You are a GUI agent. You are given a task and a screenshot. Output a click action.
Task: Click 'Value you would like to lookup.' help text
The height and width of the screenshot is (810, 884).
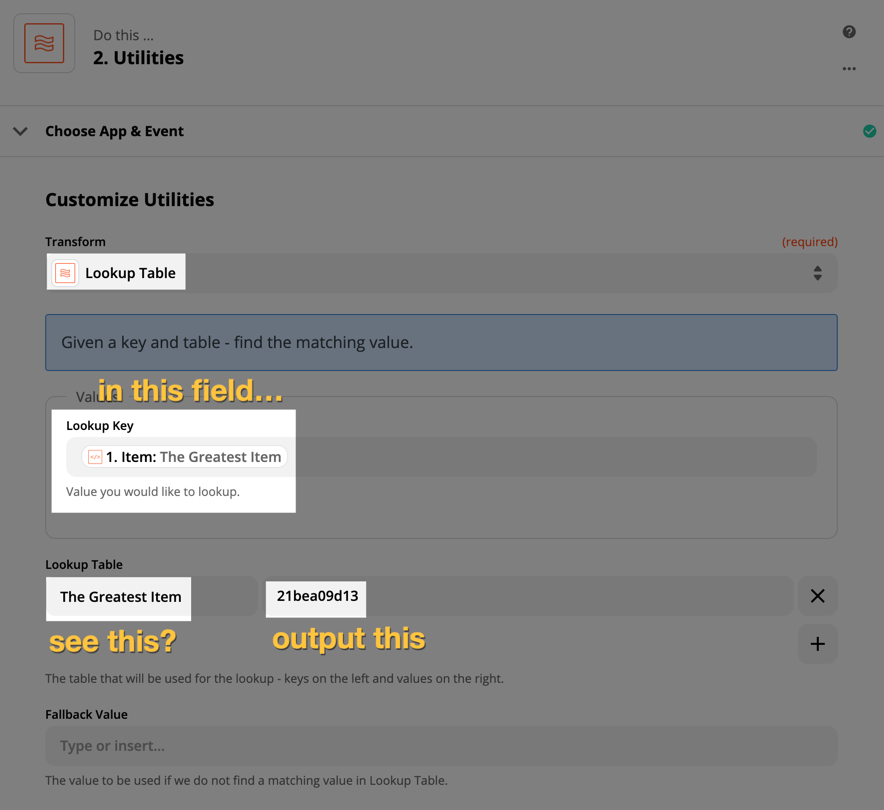coord(153,492)
